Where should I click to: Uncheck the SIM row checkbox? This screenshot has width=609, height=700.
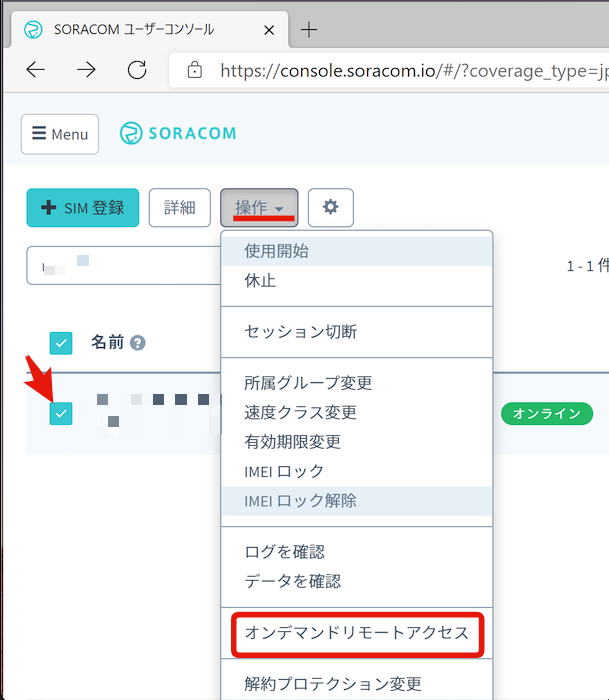click(61, 413)
